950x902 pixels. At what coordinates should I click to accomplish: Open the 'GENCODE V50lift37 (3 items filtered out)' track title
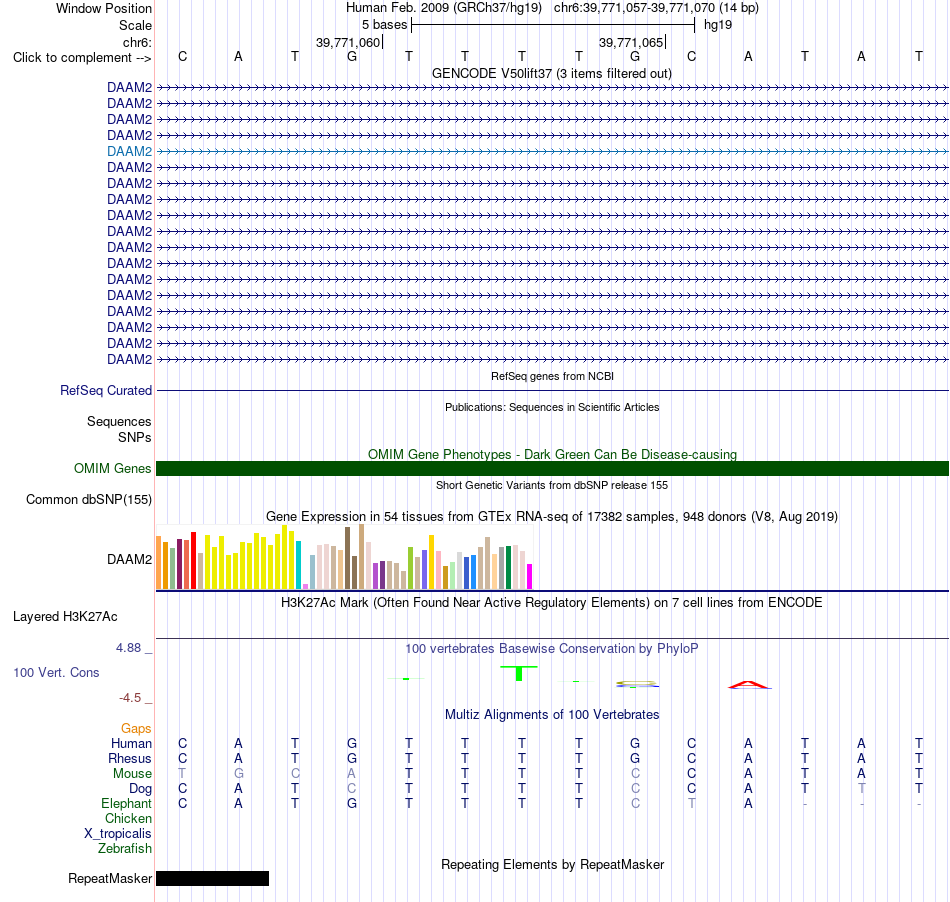click(552, 73)
